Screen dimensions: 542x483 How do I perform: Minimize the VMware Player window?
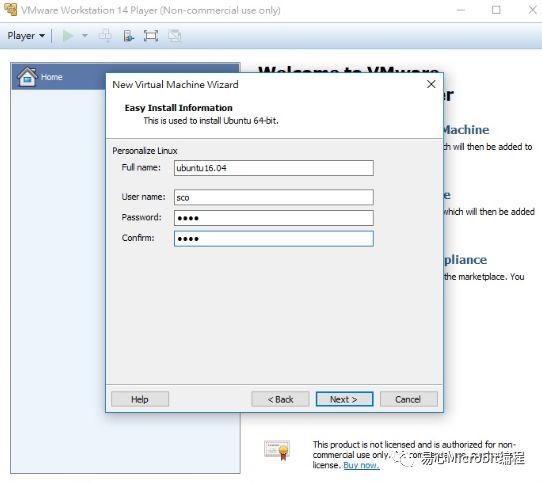[x=461, y=10]
